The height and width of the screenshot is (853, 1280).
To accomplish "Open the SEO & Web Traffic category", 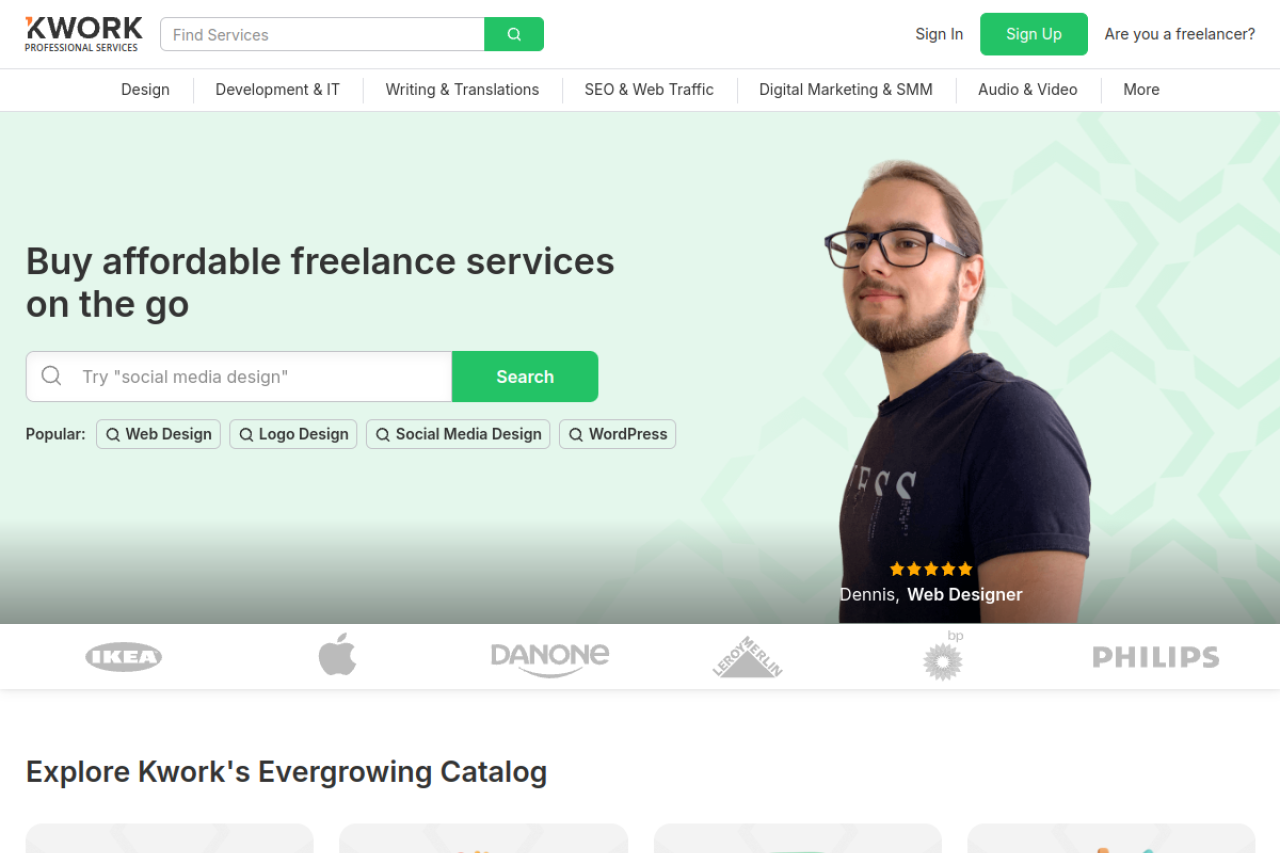I will pos(649,90).
